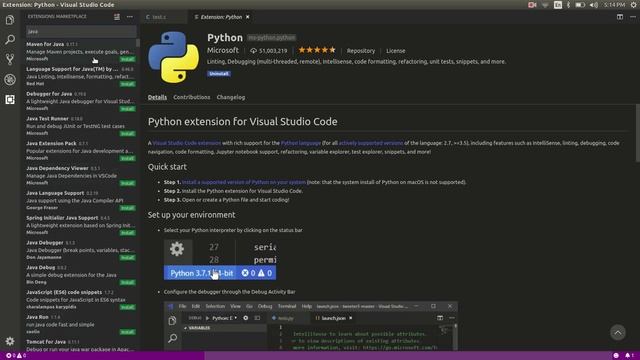Open the Debug view in activity bar
The width and height of the screenshot is (640, 360).
coord(10,79)
